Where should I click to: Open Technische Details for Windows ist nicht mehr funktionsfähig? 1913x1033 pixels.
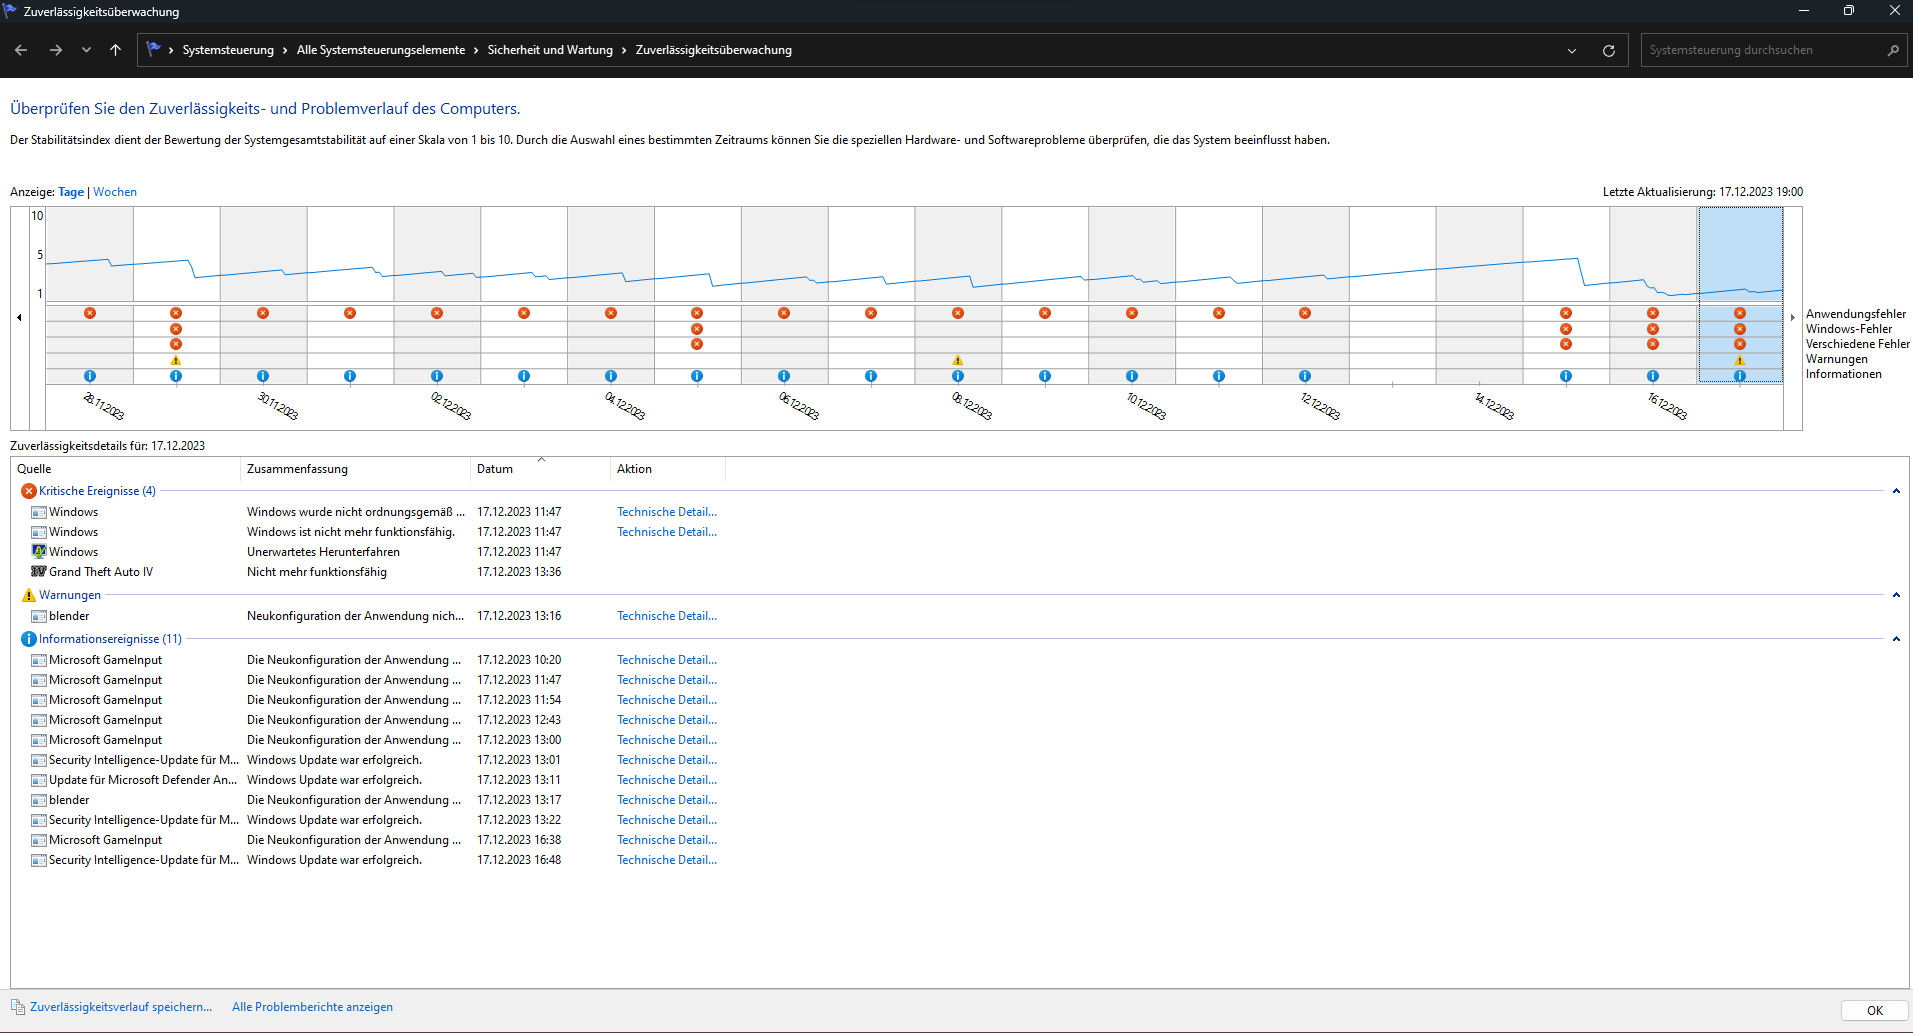pos(667,532)
